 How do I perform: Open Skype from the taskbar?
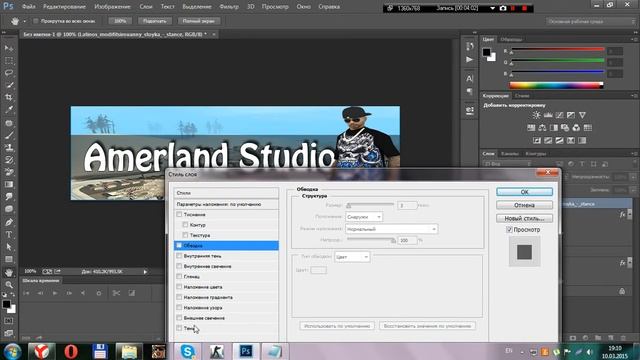[x=187, y=351]
